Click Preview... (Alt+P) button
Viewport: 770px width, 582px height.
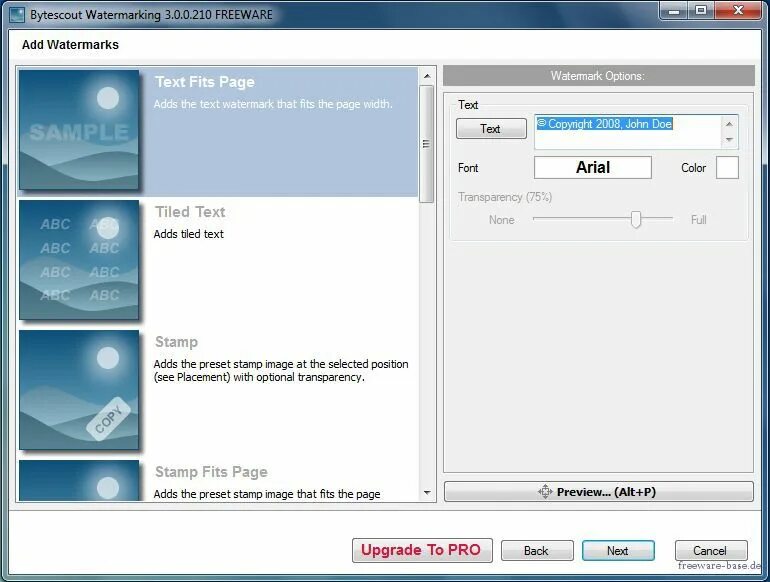click(599, 492)
